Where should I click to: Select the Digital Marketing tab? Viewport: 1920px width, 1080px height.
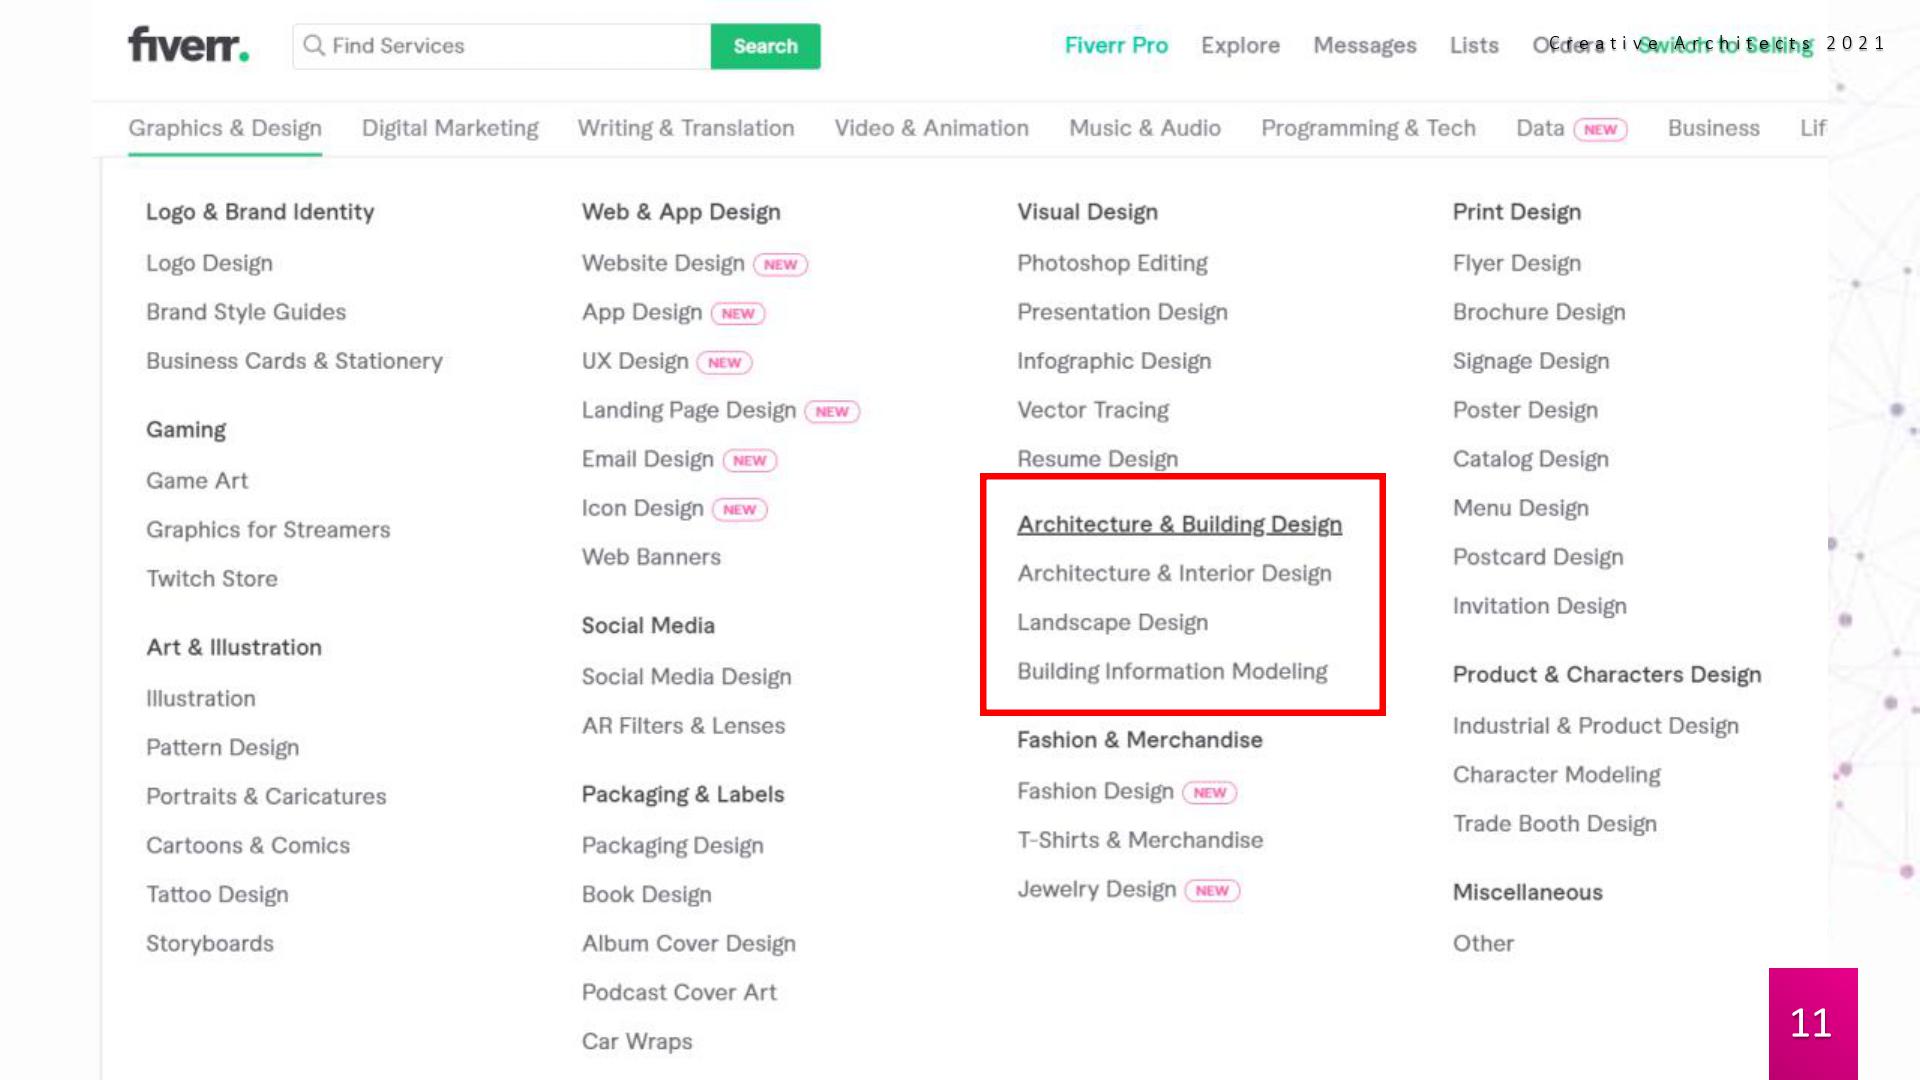pyautogui.click(x=450, y=128)
